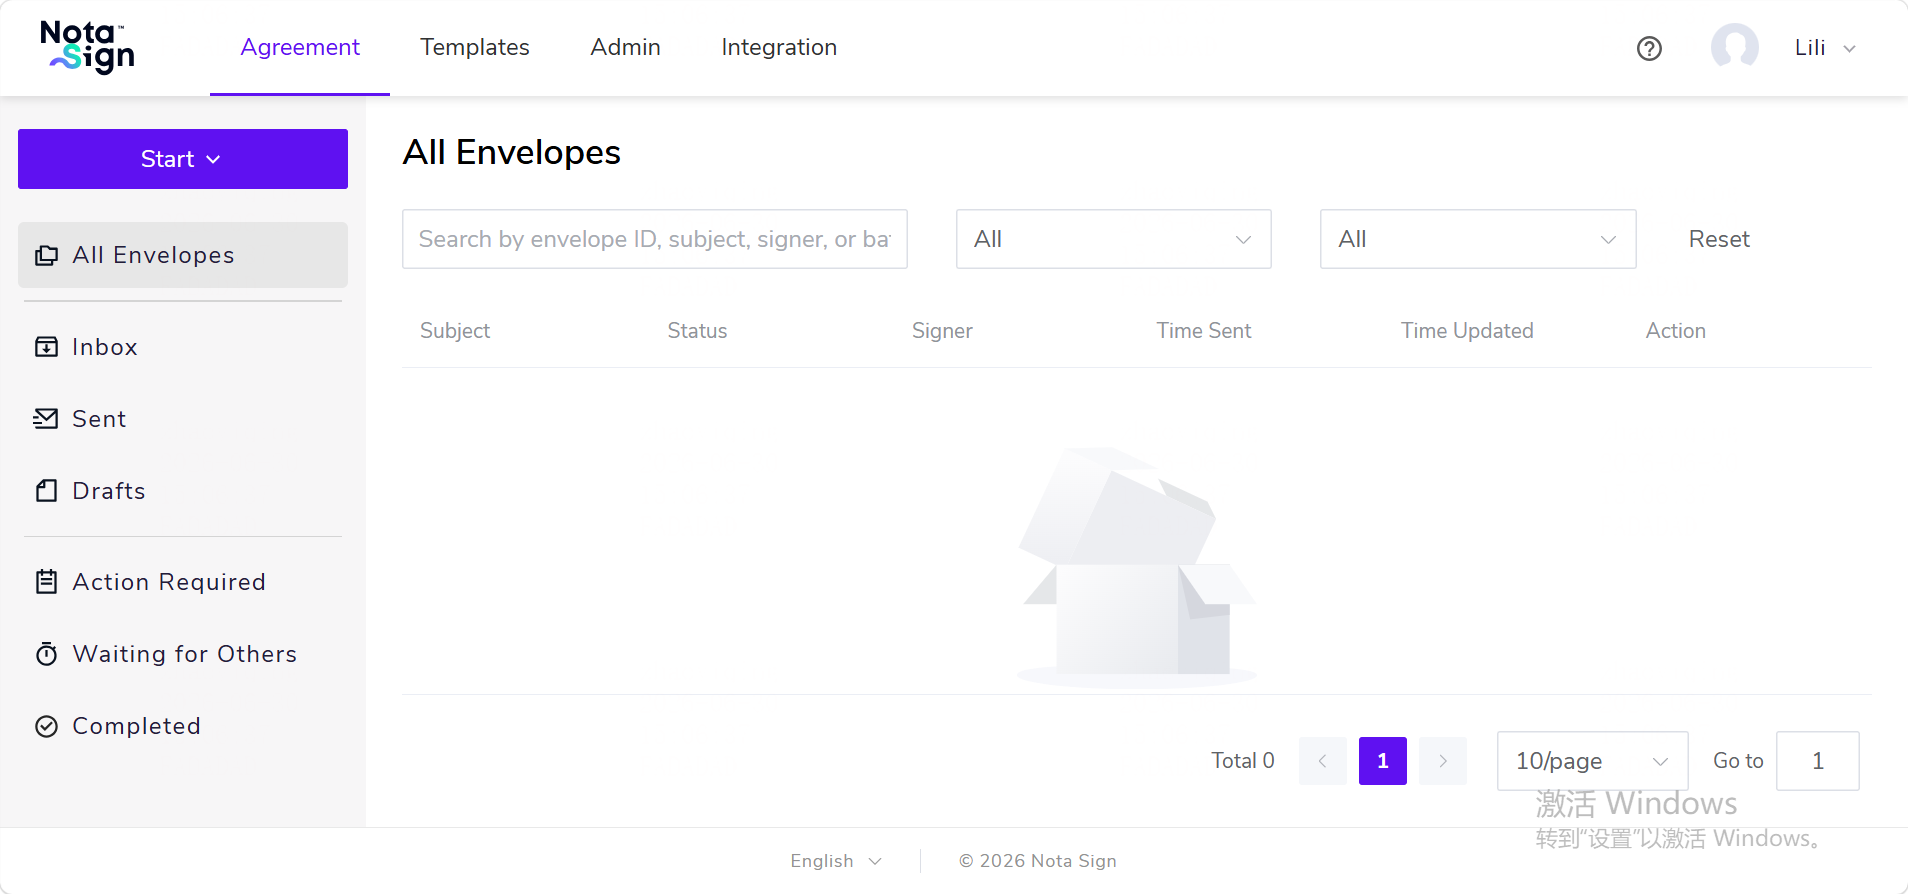
Task: Open the first All filter dropdown
Action: click(1113, 239)
